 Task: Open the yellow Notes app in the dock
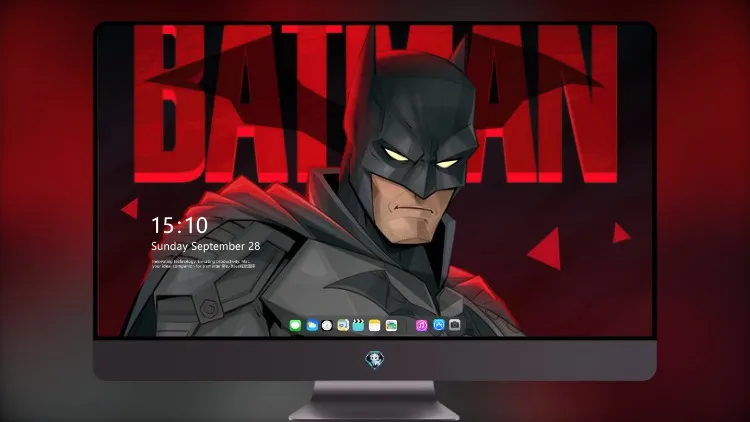(375, 326)
